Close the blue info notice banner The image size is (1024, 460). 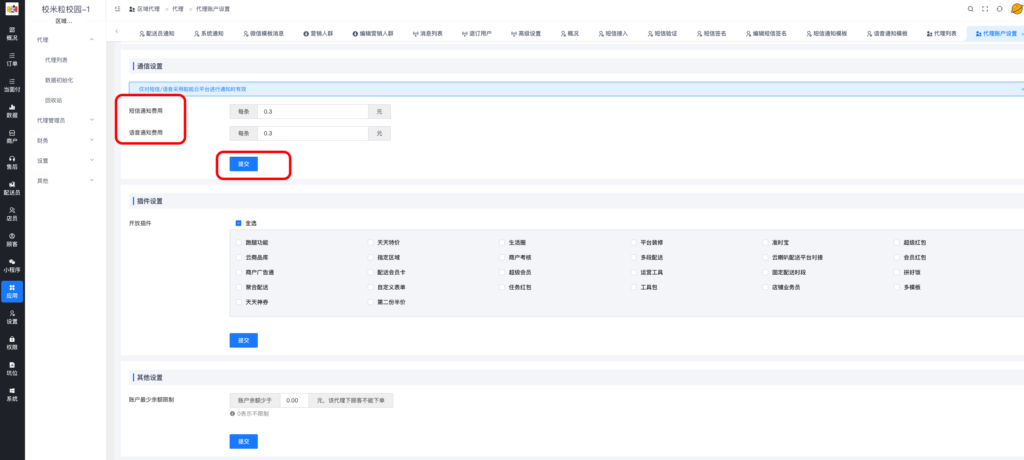click(1021, 89)
